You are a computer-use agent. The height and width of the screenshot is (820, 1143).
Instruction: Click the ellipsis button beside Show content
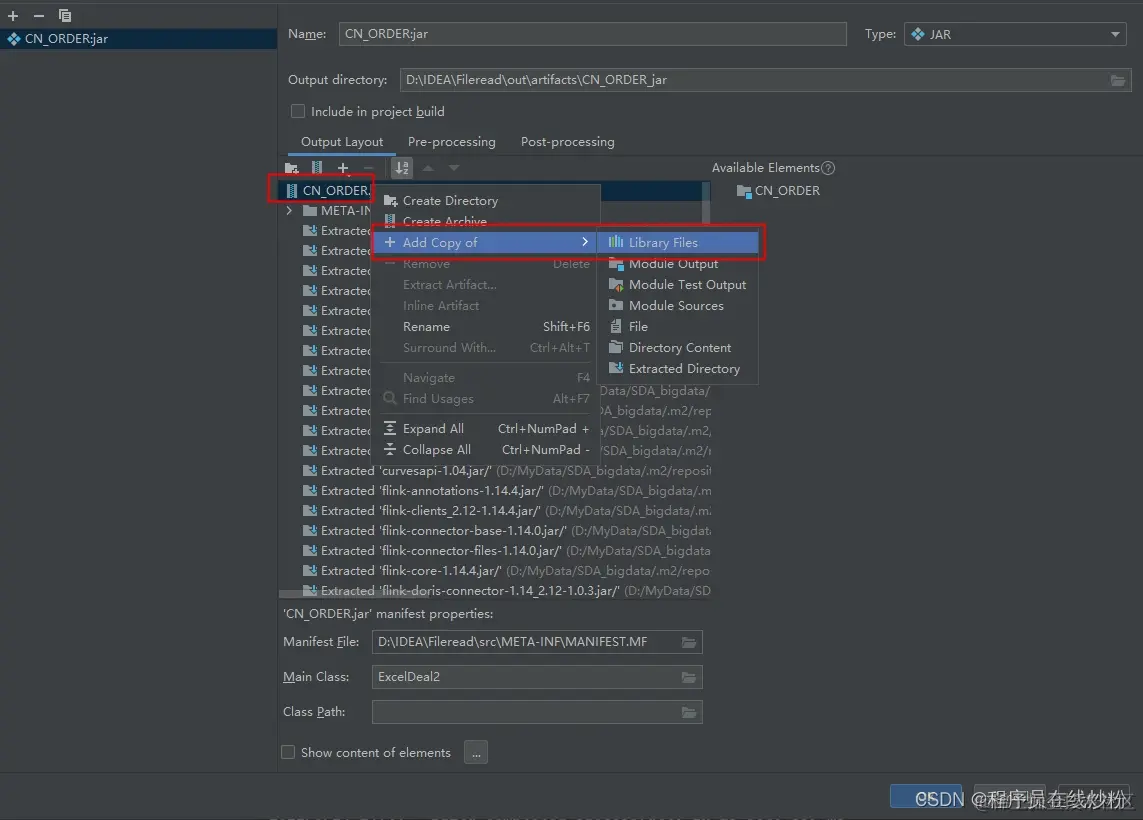coord(476,752)
